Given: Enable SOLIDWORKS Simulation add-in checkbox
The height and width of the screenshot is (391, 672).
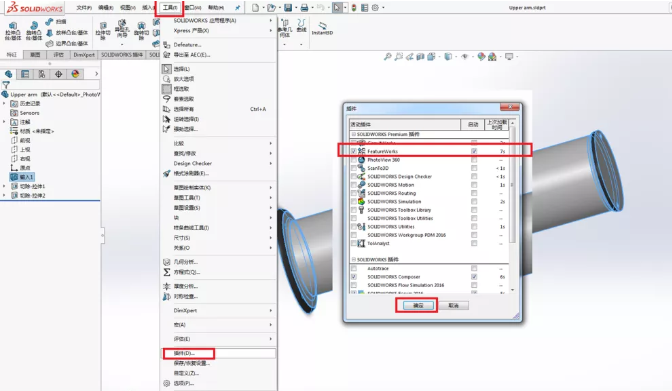Looking at the screenshot, I should [354, 202].
